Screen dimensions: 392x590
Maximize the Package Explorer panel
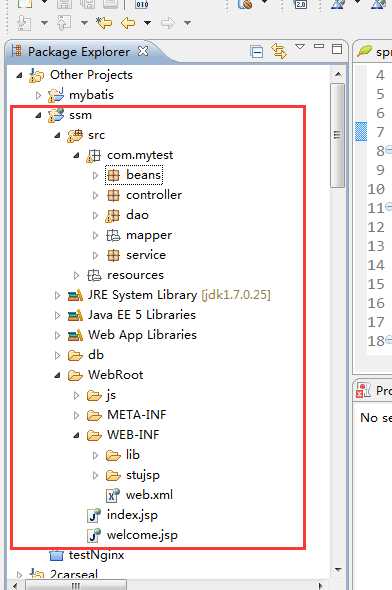tap(337, 49)
